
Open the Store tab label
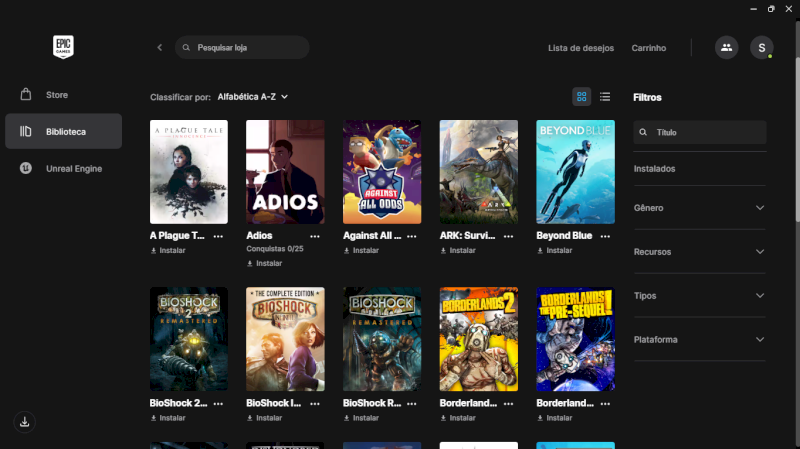coord(57,95)
